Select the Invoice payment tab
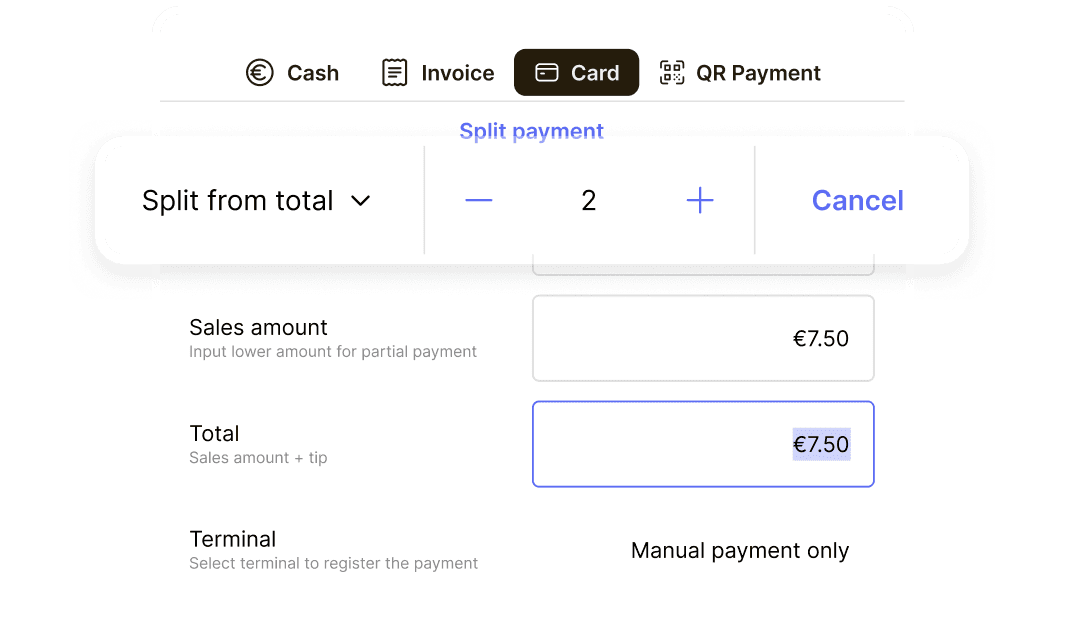The height and width of the screenshot is (644, 1066). [457, 73]
